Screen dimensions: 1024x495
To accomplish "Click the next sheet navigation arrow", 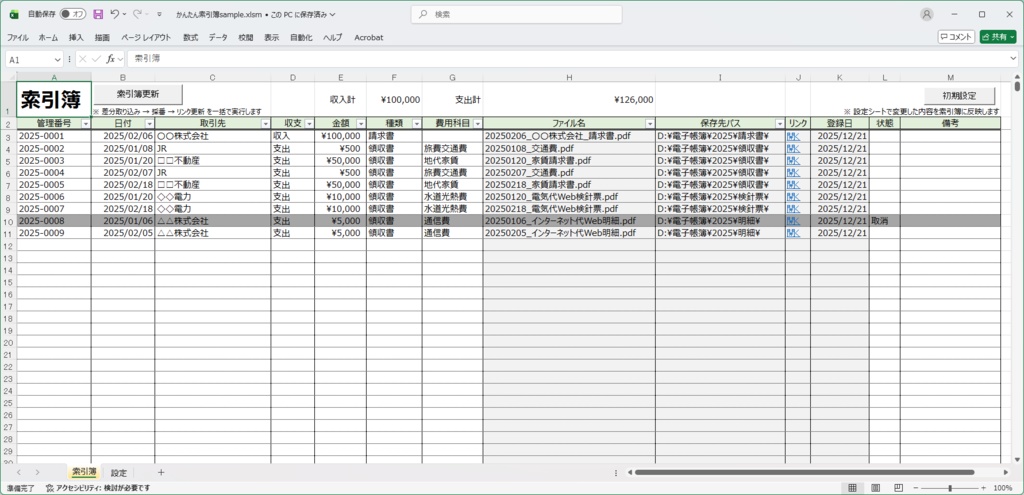I will tap(37, 472).
